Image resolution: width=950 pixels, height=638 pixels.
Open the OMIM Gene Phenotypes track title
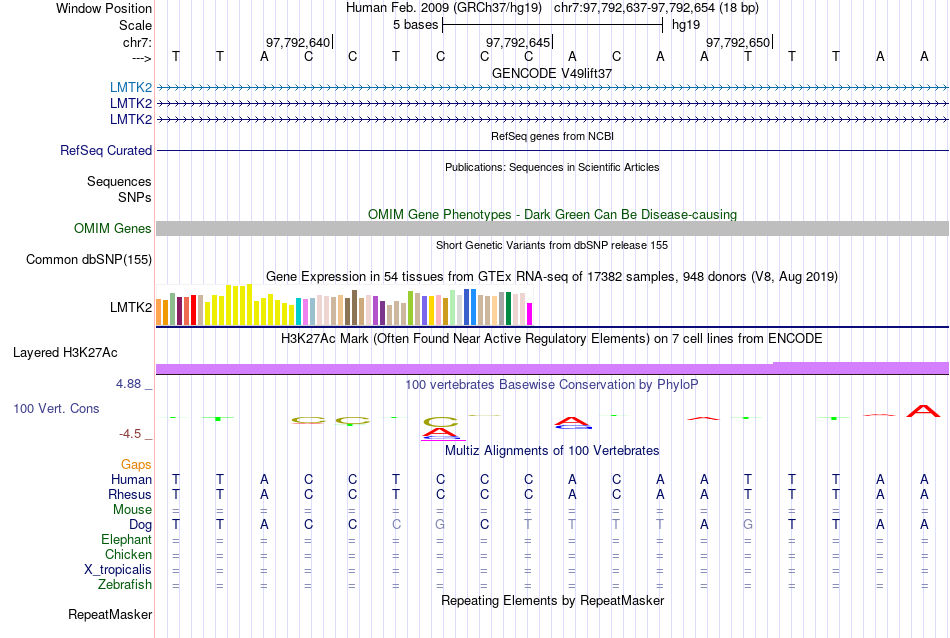[x=552, y=214]
